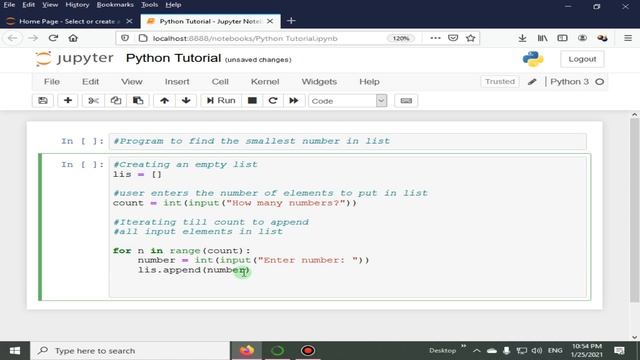The width and height of the screenshot is (640, 360).
Task: Click the red record taskbar icon
Action: 308,351
